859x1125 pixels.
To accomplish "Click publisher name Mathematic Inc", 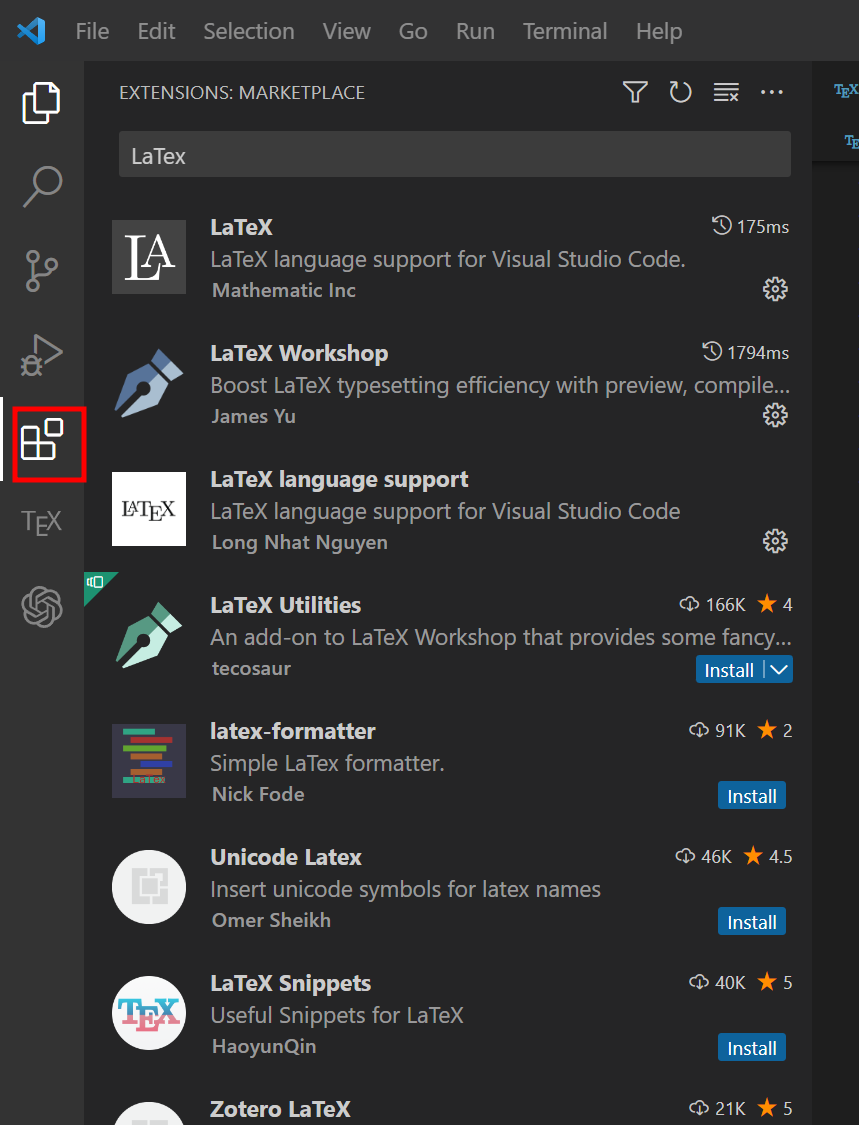I will [284, 290].
